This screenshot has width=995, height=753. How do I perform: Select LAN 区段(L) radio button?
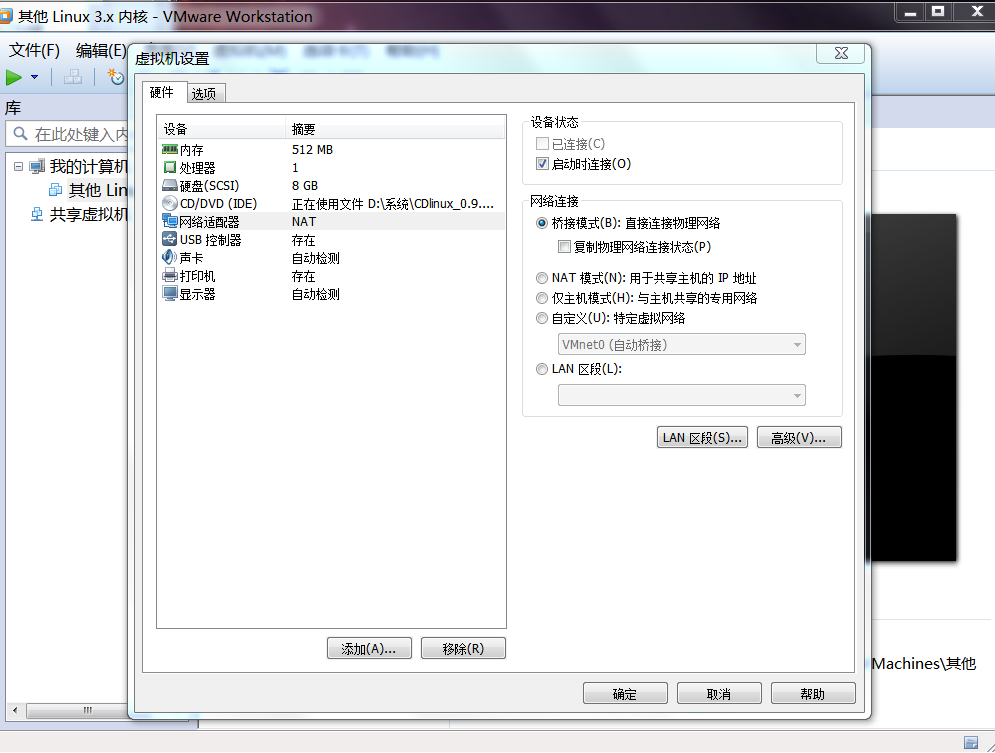541,369
